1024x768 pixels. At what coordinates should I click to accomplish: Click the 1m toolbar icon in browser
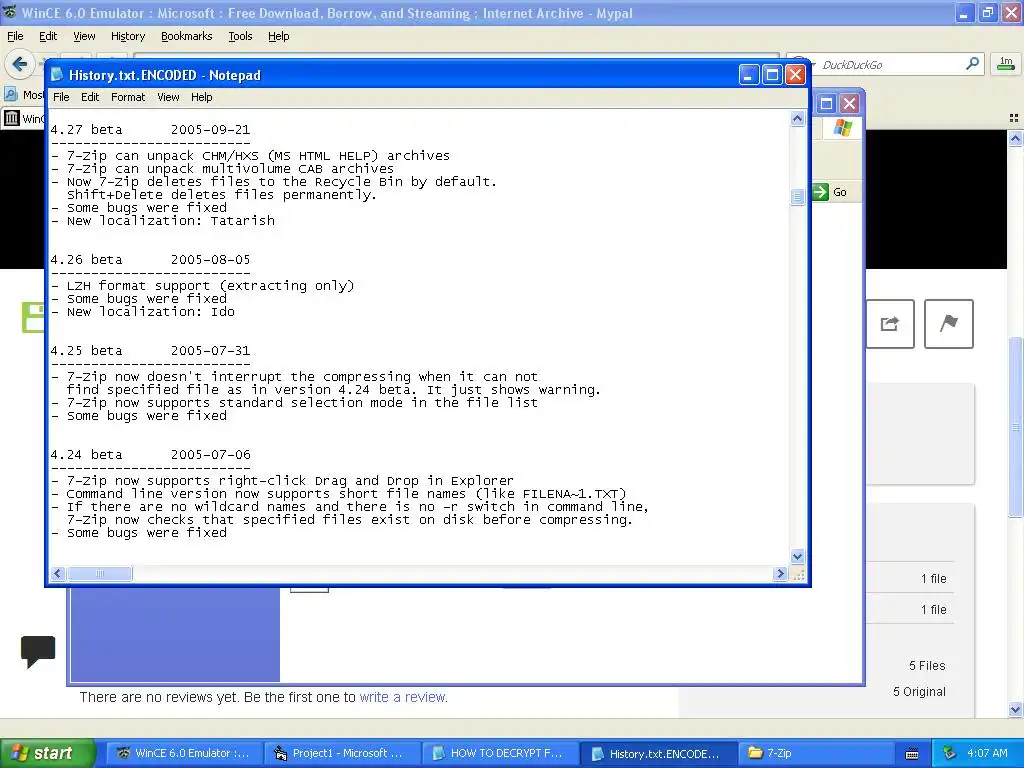pyautogui.click(x=1006, y=63)
